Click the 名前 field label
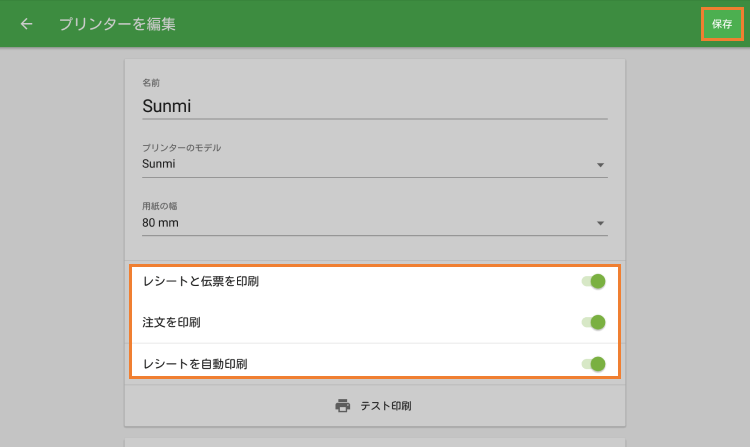 152,82
